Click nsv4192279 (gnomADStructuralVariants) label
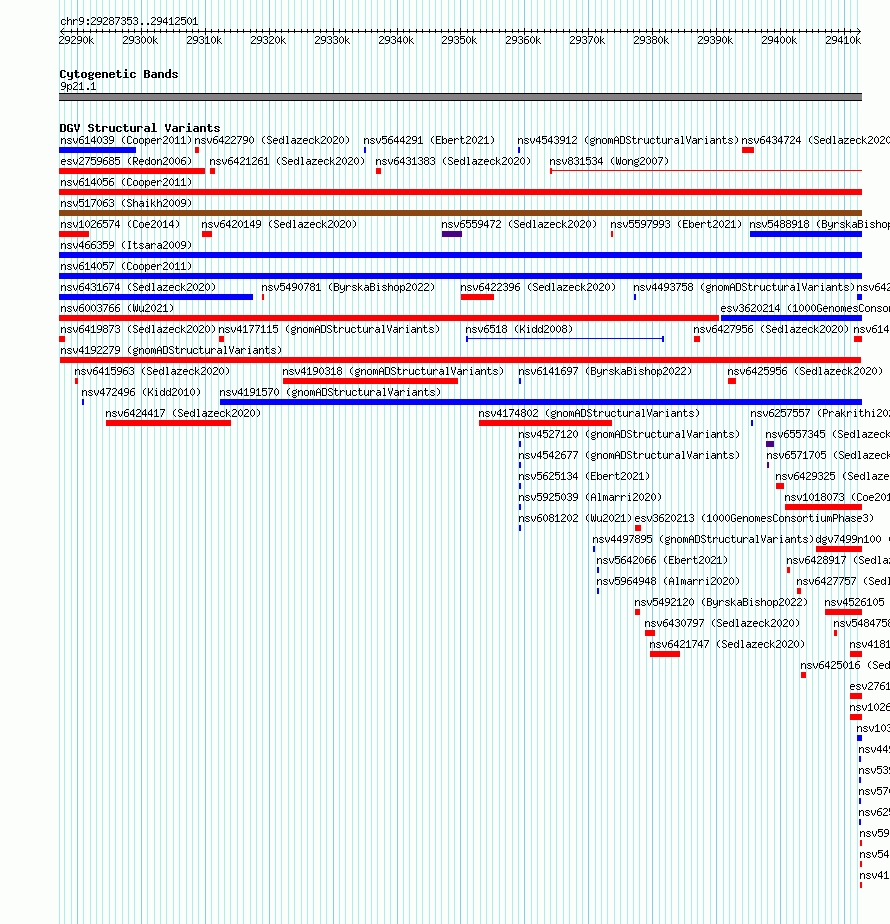The image size is (890, 924). (171, 350)
